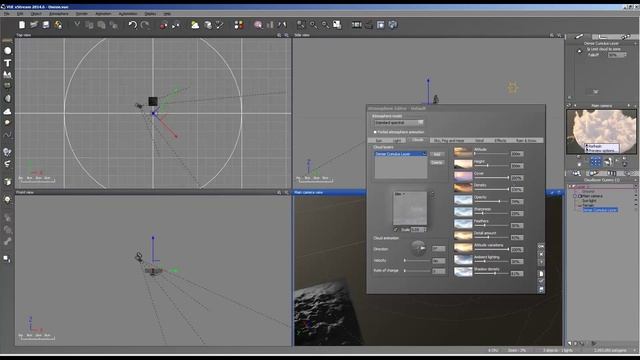
Task: Click on the Opacity slider track
Action: coord(491,202)
